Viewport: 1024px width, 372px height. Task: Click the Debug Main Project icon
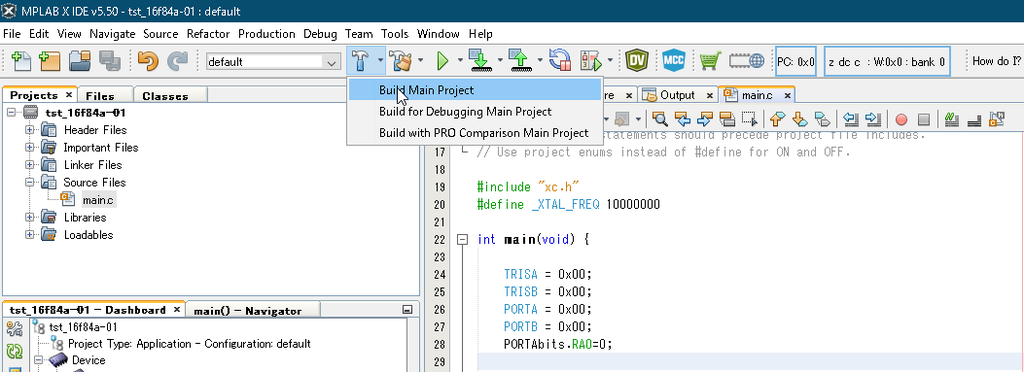(x=591, y=61)
